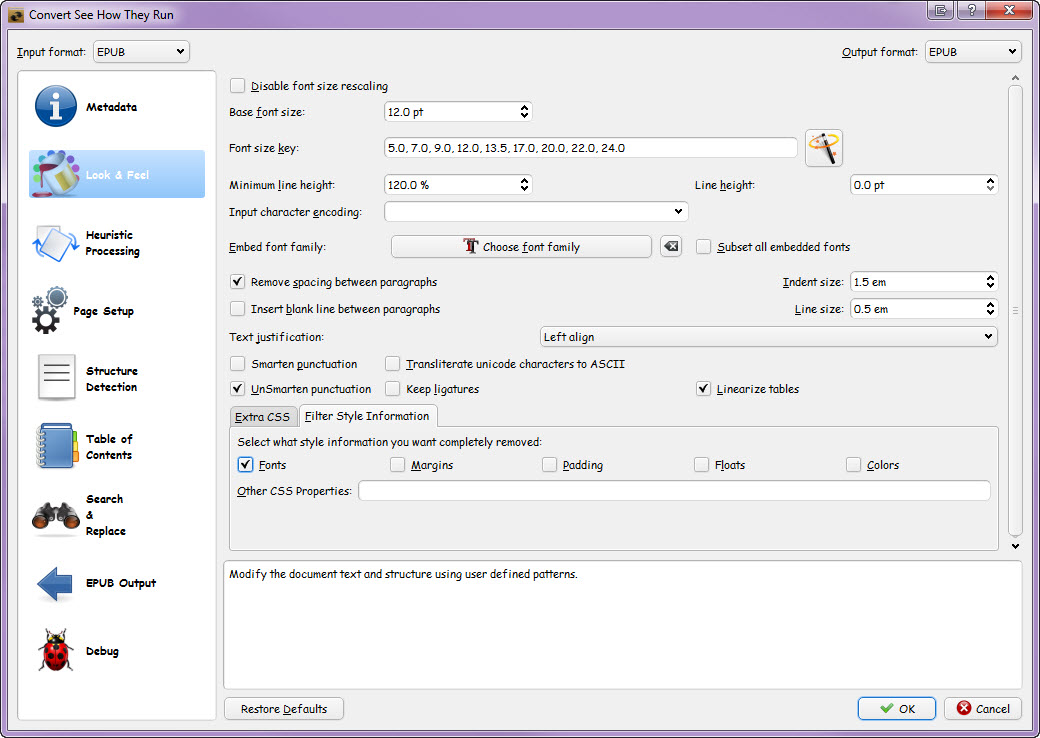Open the Table of Contents notebook icon

[x=56, y=446]
